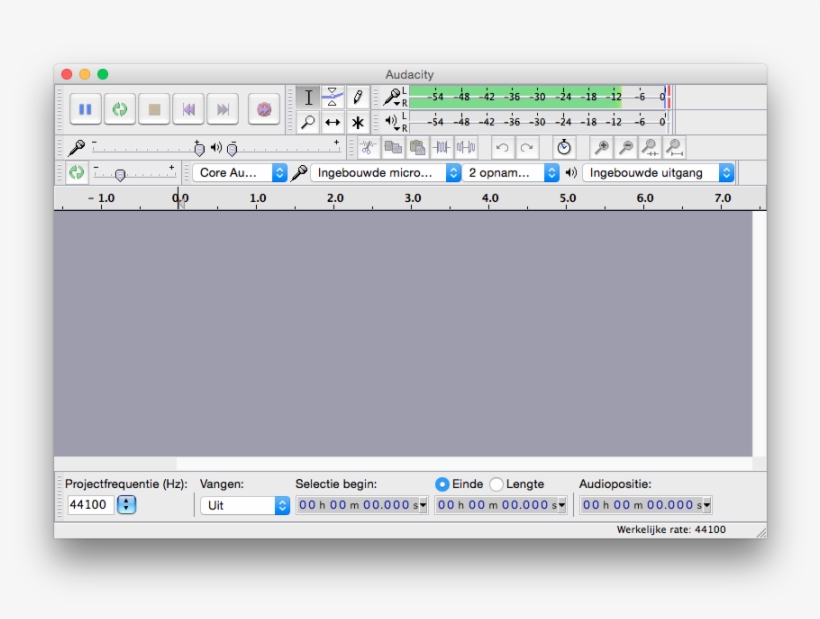Select the Selection tool
This screenshot has width=820, height=619.
[x=309, y=97]
